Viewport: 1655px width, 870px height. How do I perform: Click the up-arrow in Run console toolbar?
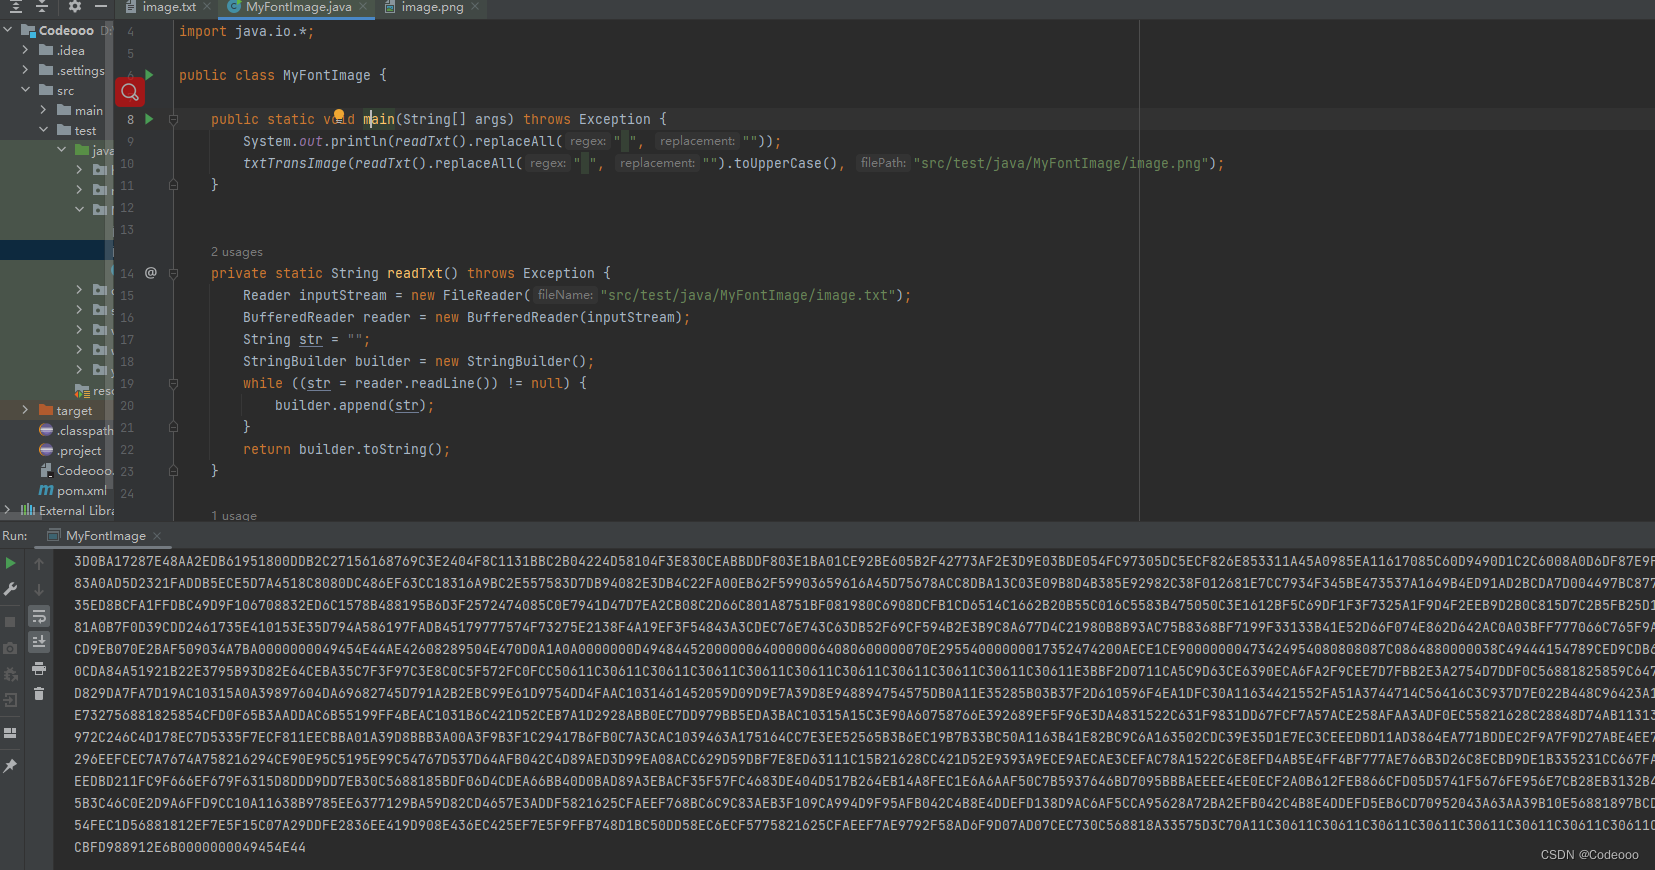39,564
